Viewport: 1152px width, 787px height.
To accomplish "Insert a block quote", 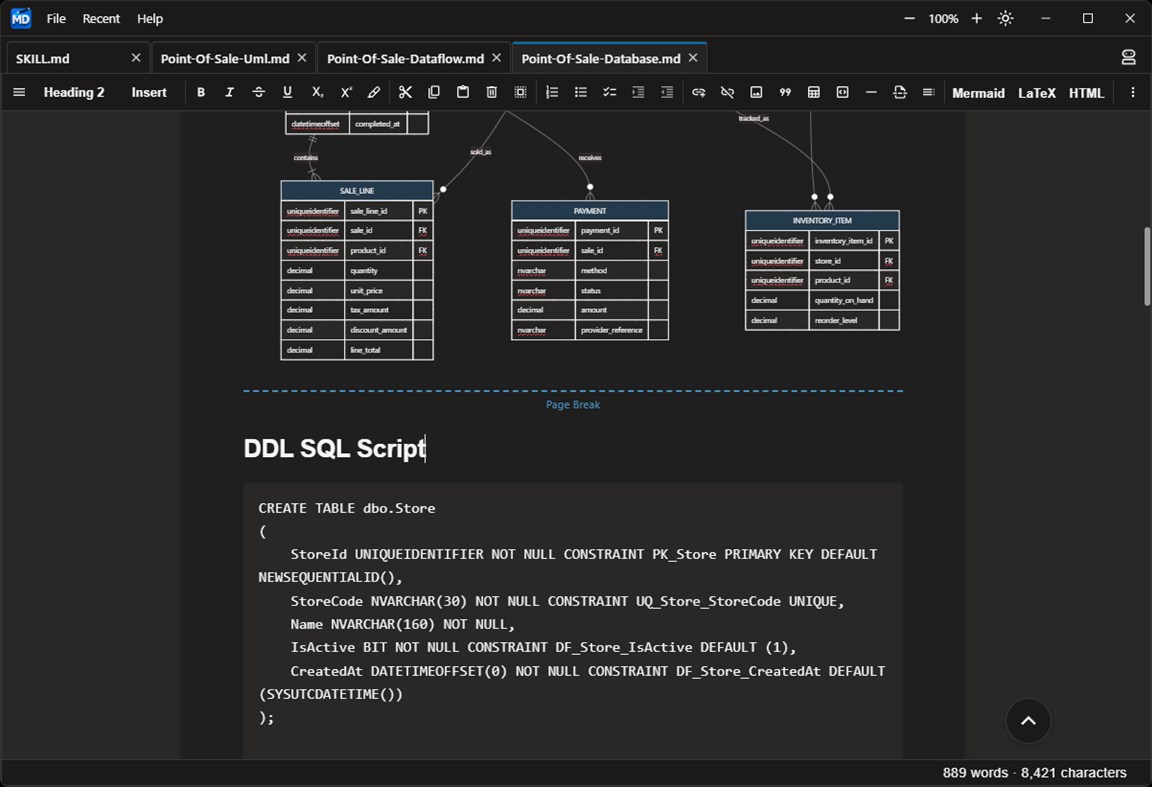I will 785,93.
